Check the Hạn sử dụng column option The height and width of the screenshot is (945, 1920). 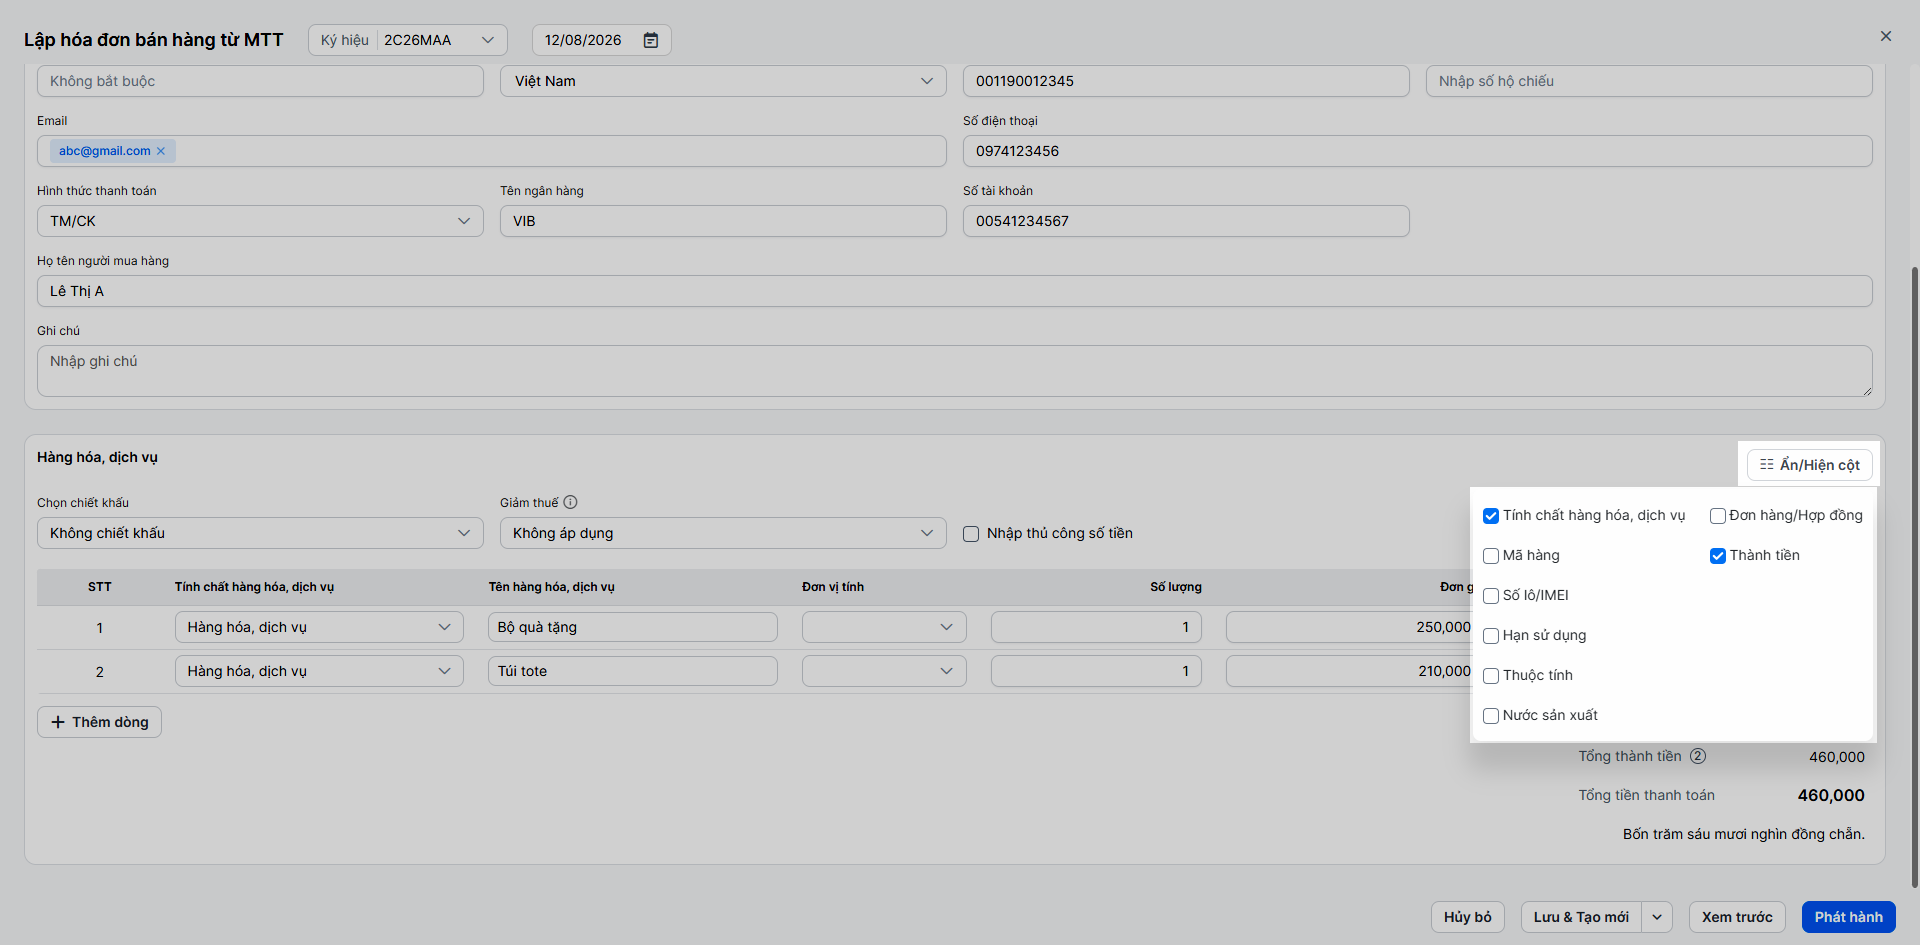pos(1491,636)
